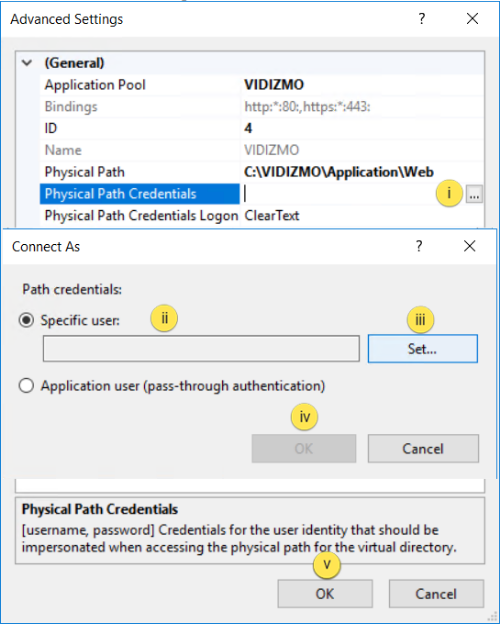Click the Set... button
500x624 pixels.
click(x=422, y=349)
